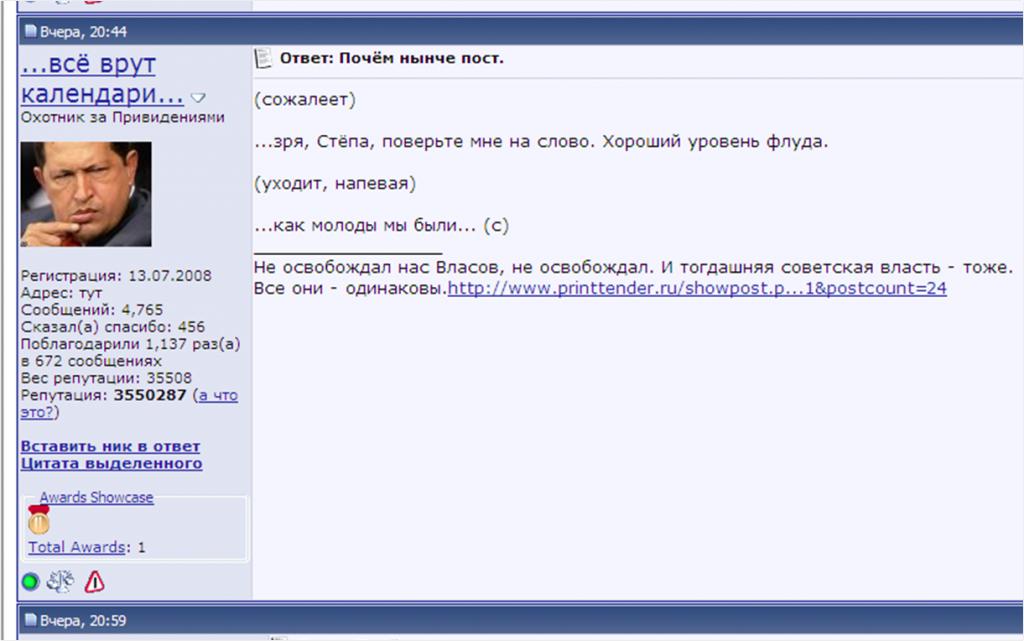This screenshot has height=641, width=1024.
Task: Click 'Цитата выделенного' link
Action: click(111, 463)
